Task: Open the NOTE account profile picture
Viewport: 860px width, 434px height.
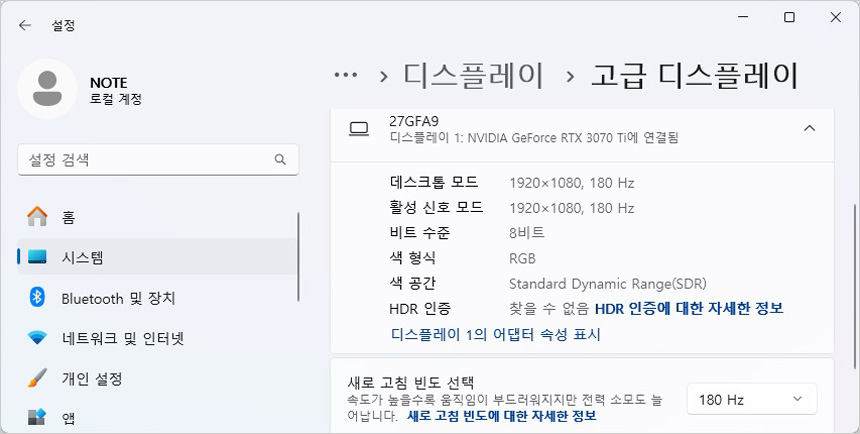Action: click(x=47, y=89)
